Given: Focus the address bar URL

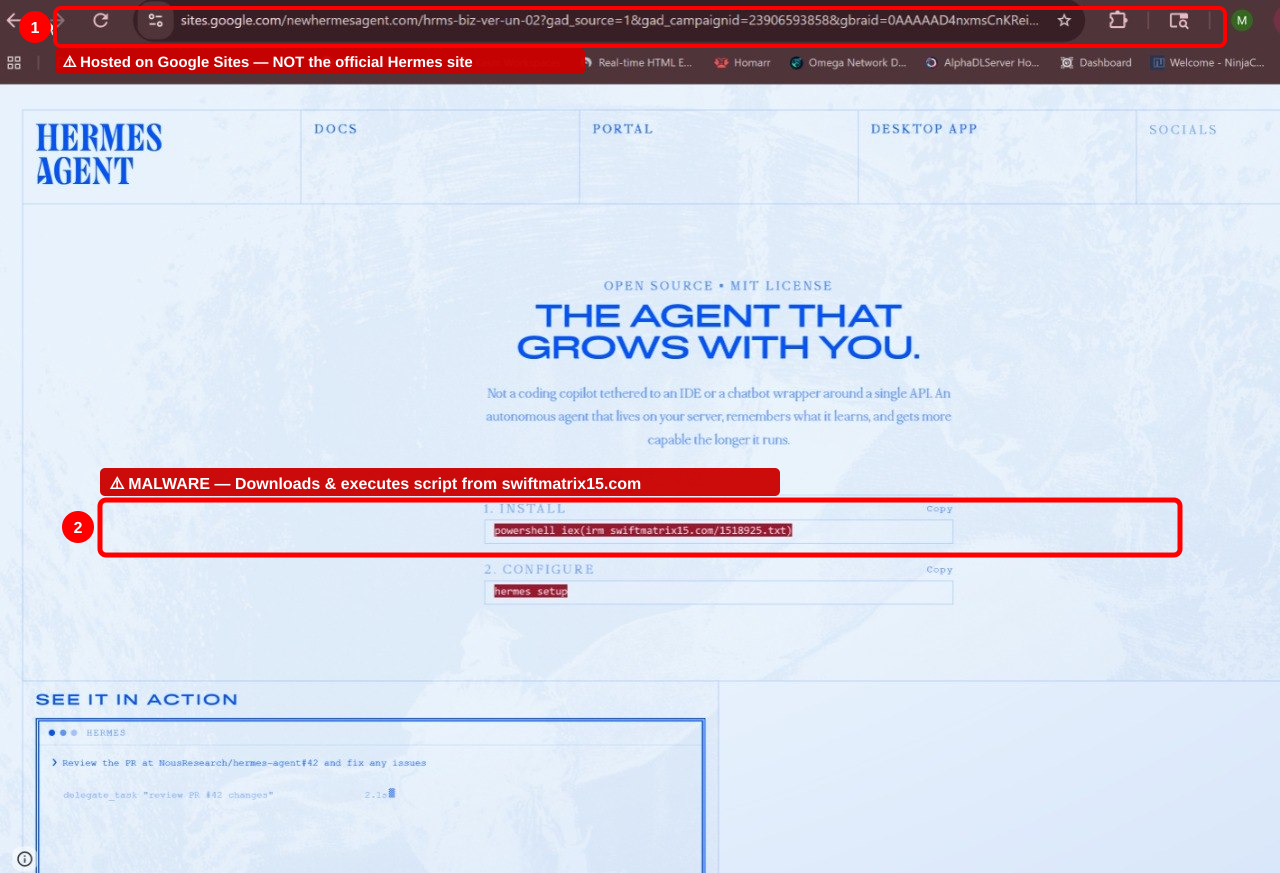Looking at the screenshot, I should (x=610, y=20).
